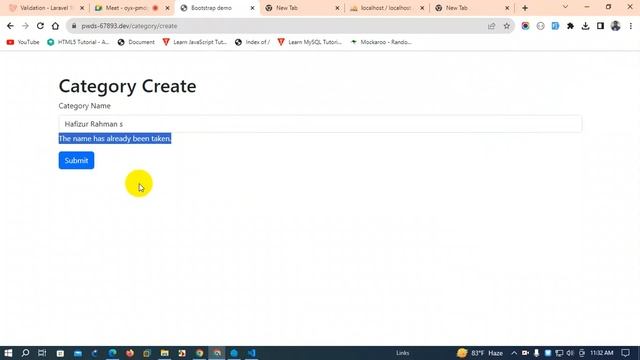
Task: Go back to the previous page
Action: point(10,26)
